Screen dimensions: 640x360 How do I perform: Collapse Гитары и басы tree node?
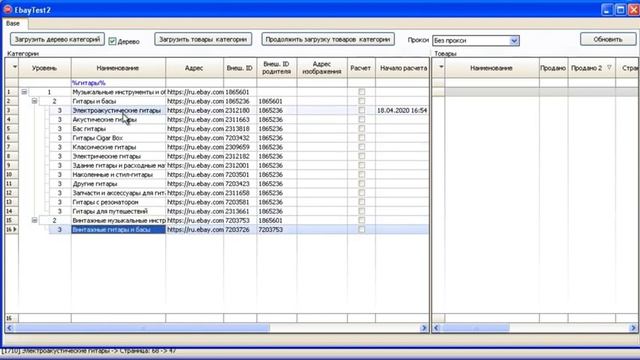coord(35,101)
